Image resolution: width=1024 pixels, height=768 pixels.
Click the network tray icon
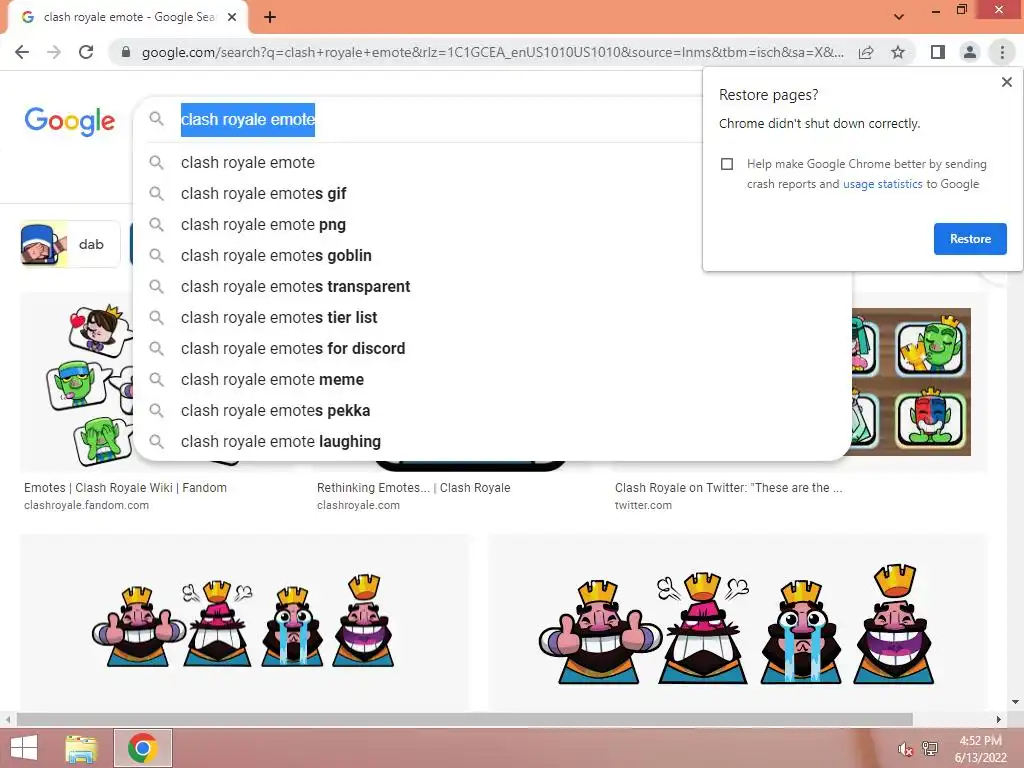tap(930, 749)
